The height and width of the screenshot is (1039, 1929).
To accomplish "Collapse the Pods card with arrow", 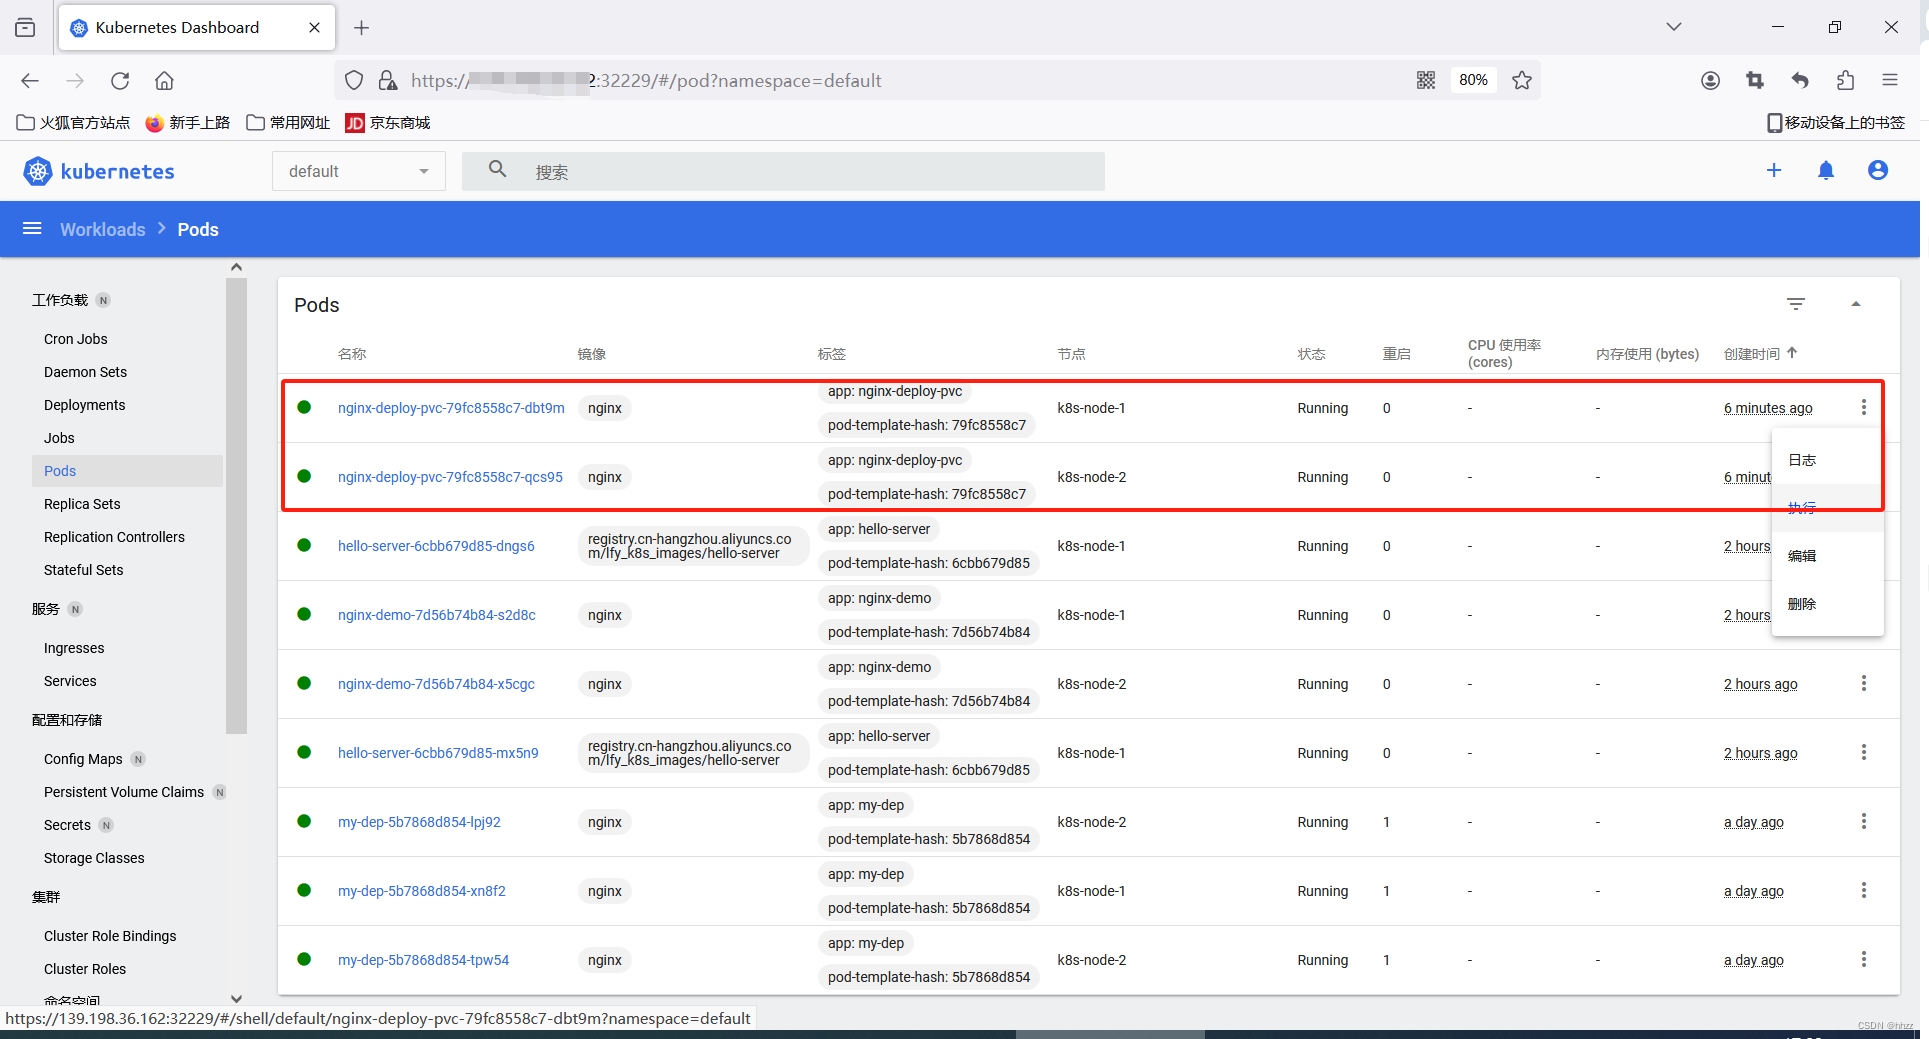I will tap(1856, 304).
